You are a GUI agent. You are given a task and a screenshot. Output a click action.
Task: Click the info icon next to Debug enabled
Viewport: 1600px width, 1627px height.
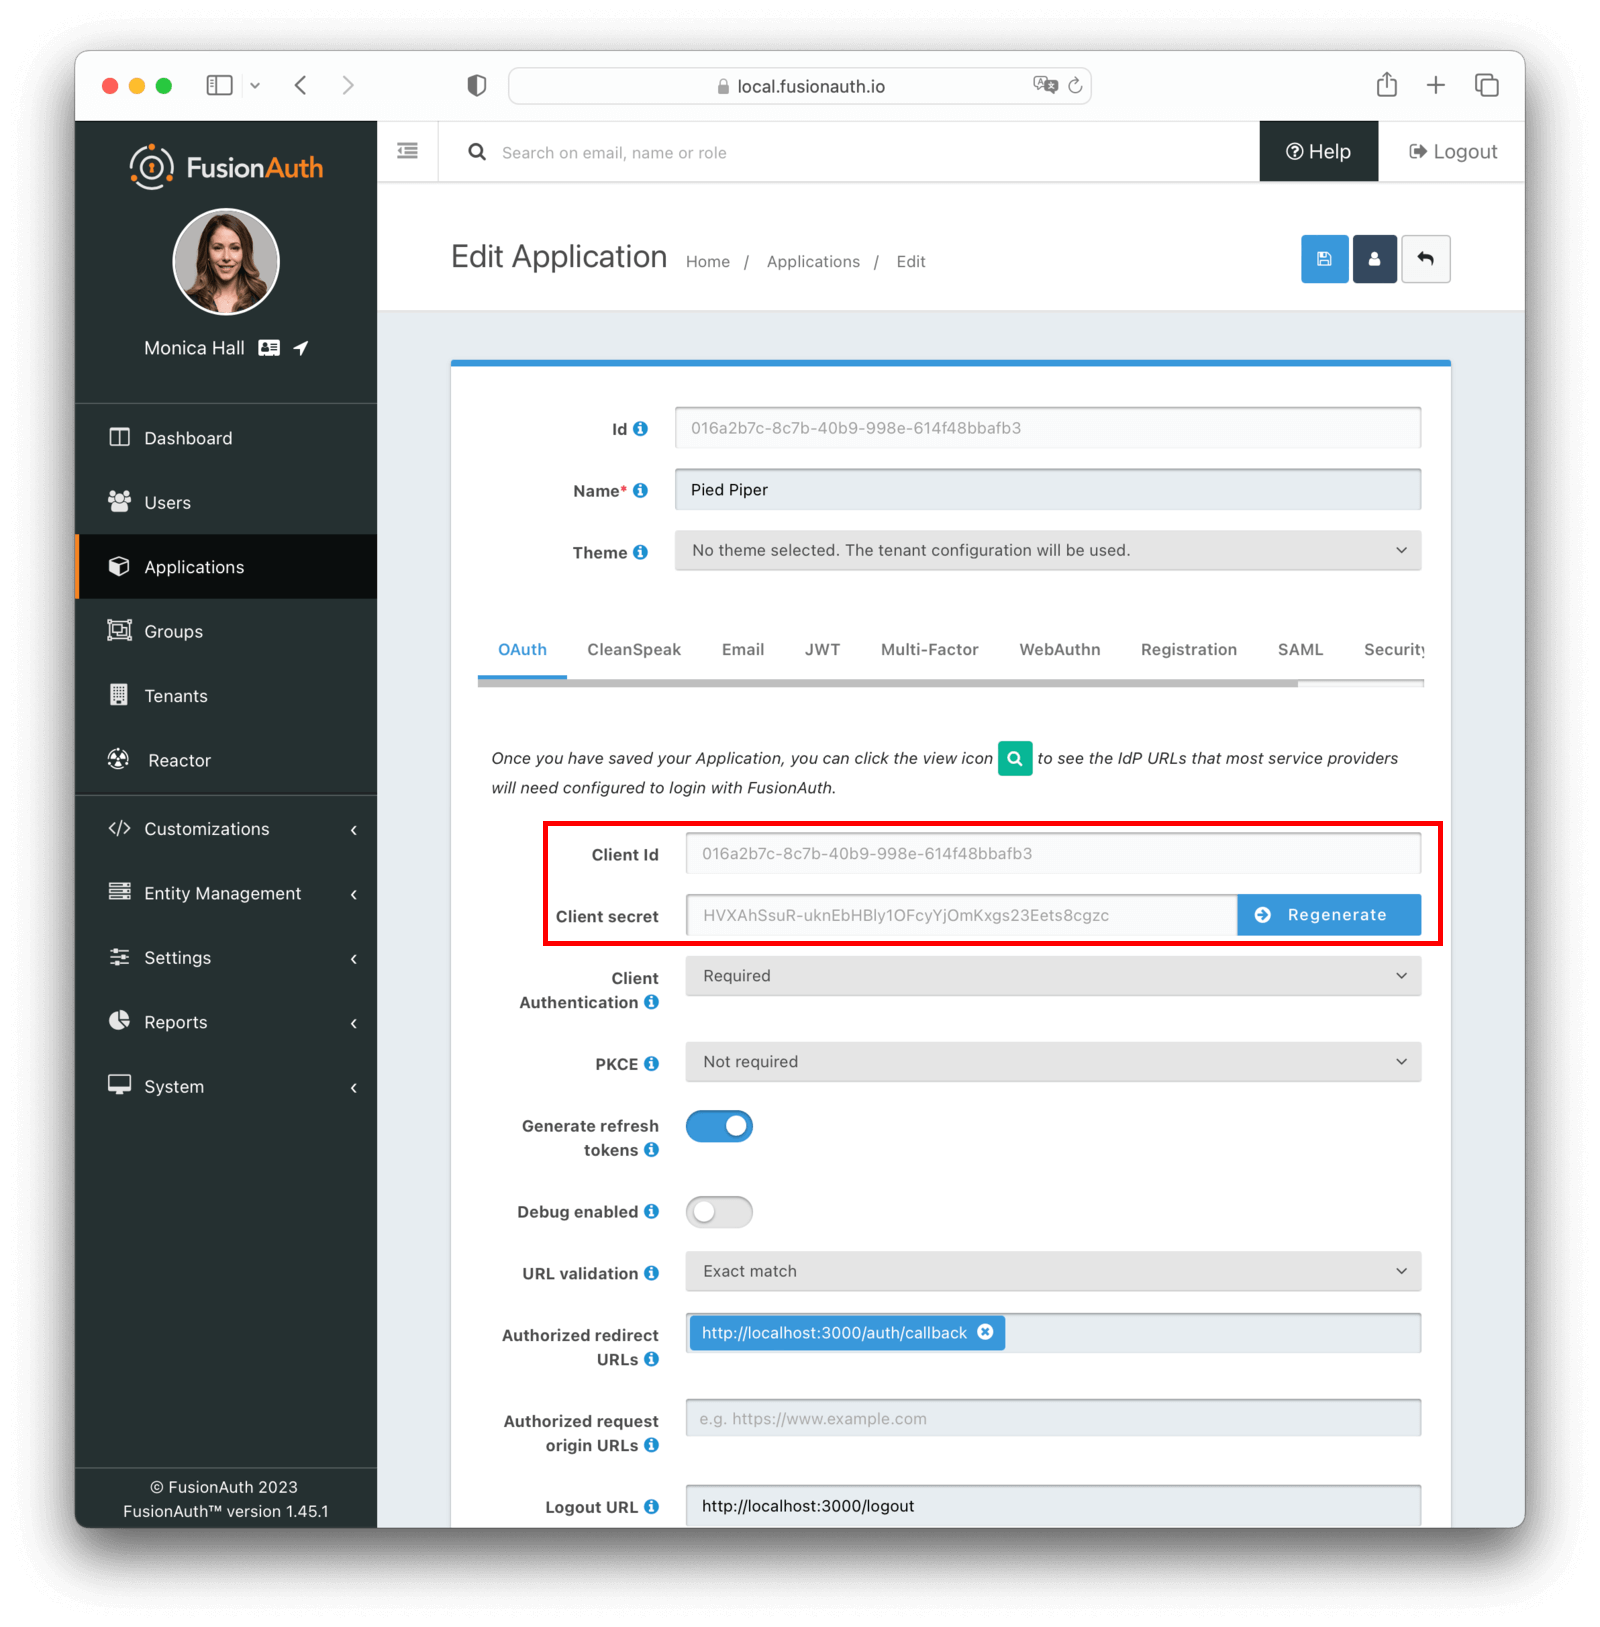pos(651,1212)
